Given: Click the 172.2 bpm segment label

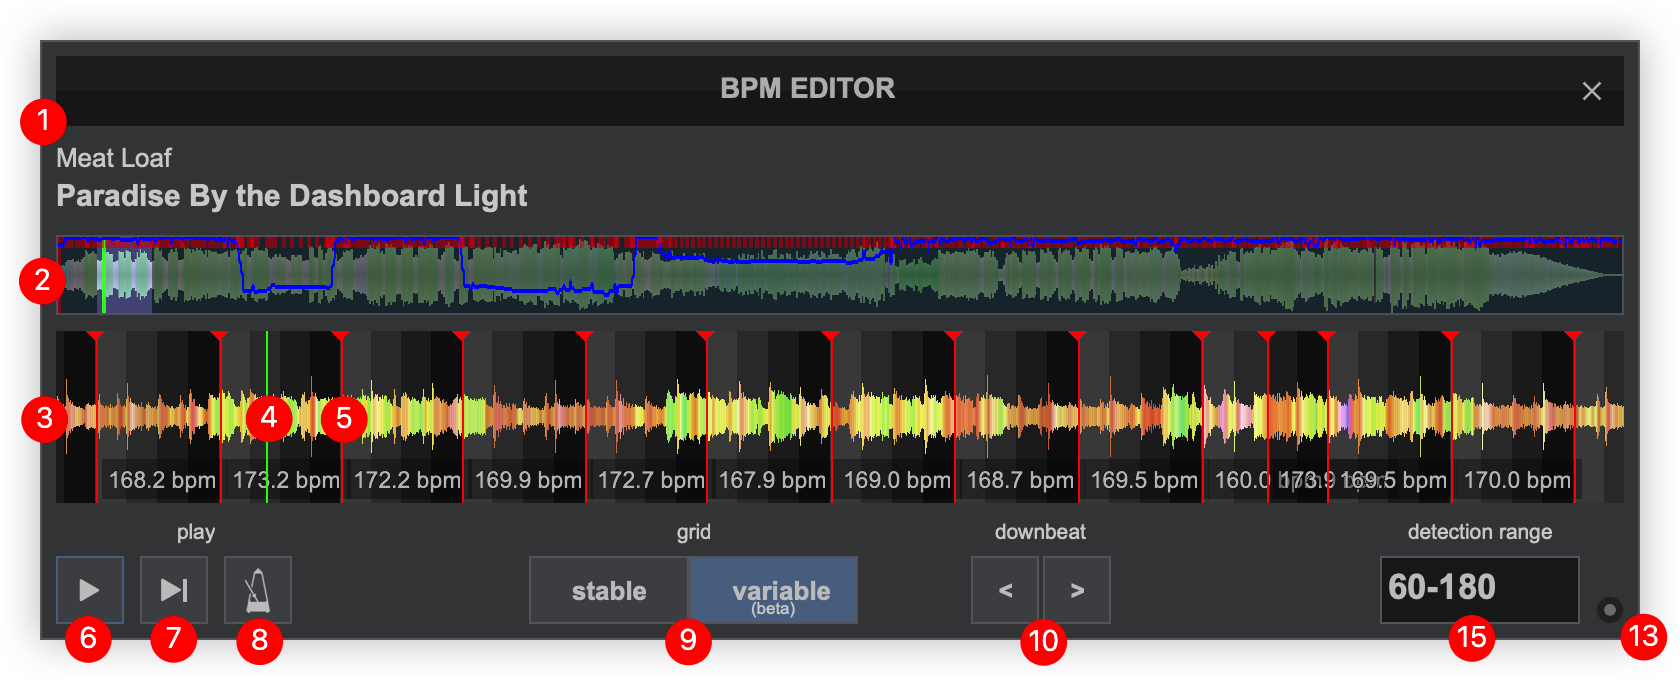Looking at the screenshot, I should point(406,480).
